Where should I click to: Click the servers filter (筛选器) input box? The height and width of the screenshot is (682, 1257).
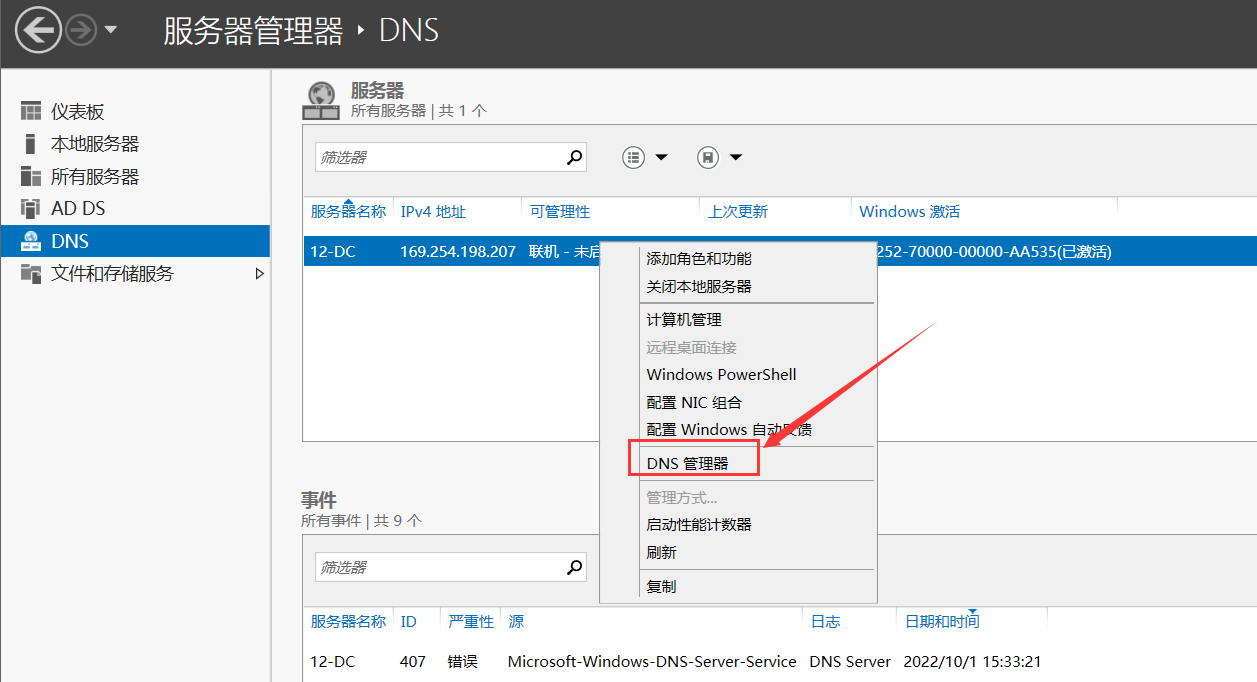439,157
